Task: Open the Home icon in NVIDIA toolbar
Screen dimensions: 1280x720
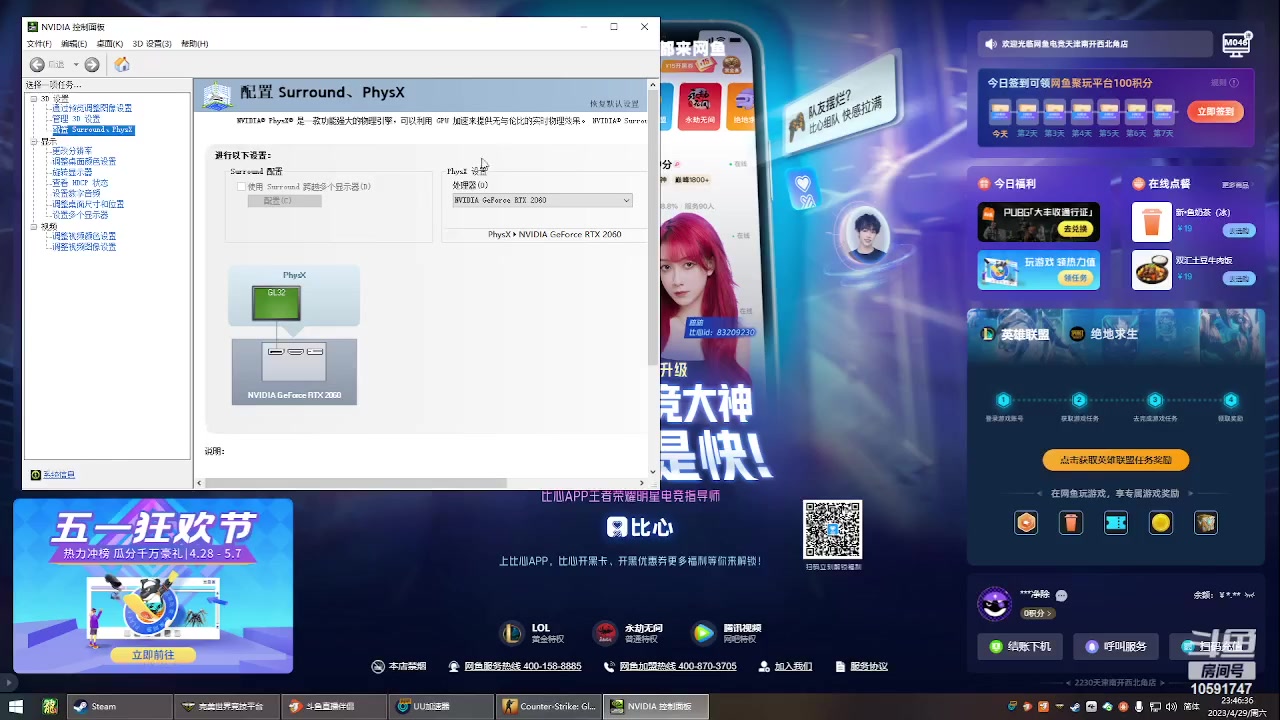Action: pyautogui.click(x=122, y=65)
